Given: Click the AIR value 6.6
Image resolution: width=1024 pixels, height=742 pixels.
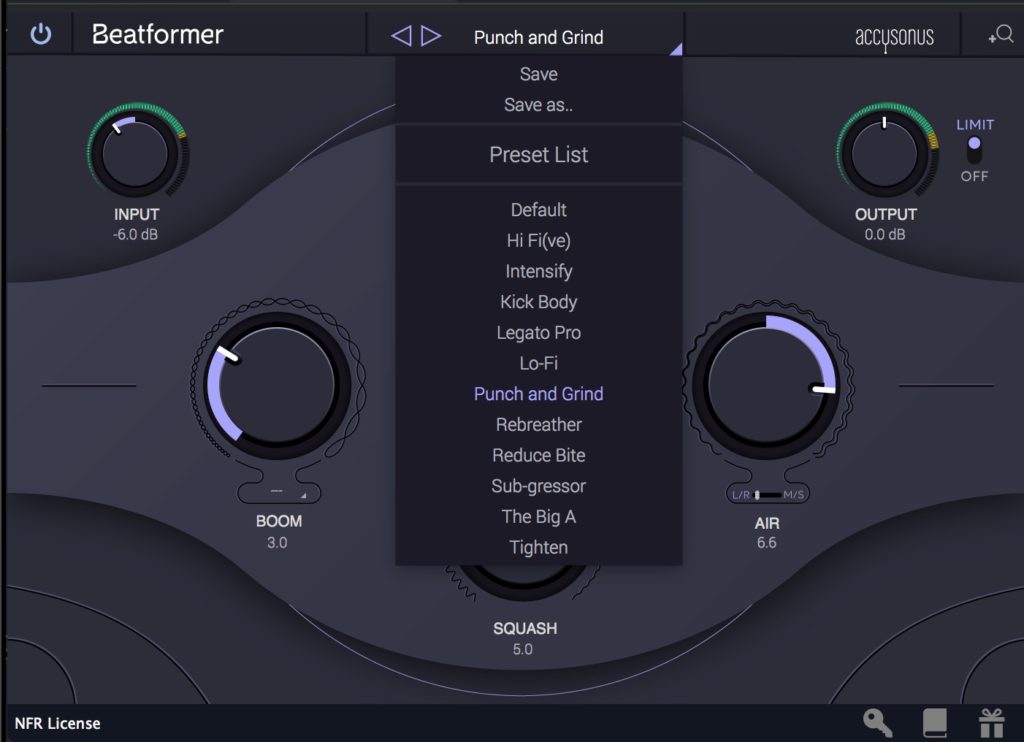Looking at the screenshot, I should click(x=767, y=543).
